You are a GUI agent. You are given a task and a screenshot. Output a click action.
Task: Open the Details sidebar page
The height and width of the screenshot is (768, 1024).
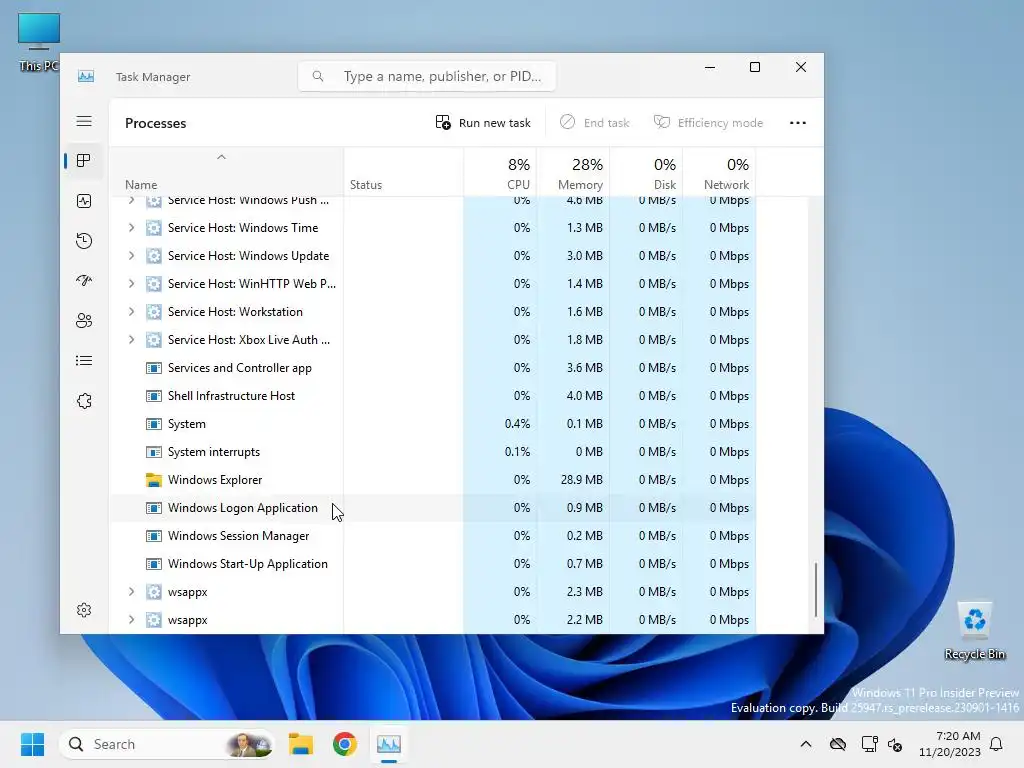pyautogui.click(x=84, y=360)
